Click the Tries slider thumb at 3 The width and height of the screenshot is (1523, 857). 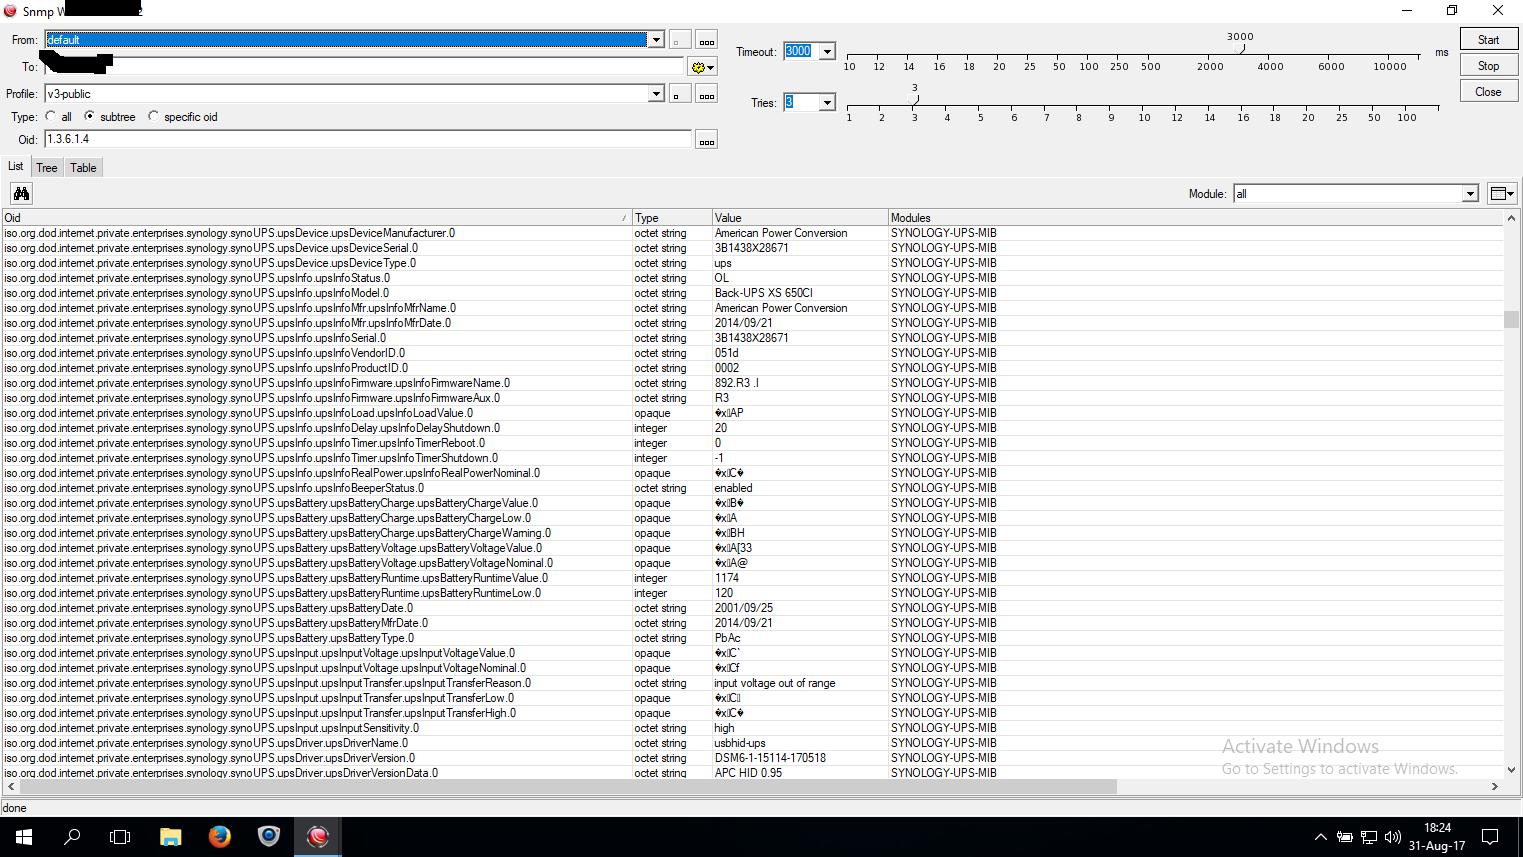tap(914, 99)
